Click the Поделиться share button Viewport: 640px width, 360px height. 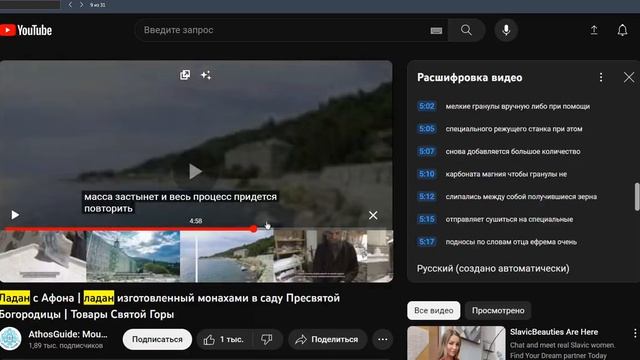[327, 339]
